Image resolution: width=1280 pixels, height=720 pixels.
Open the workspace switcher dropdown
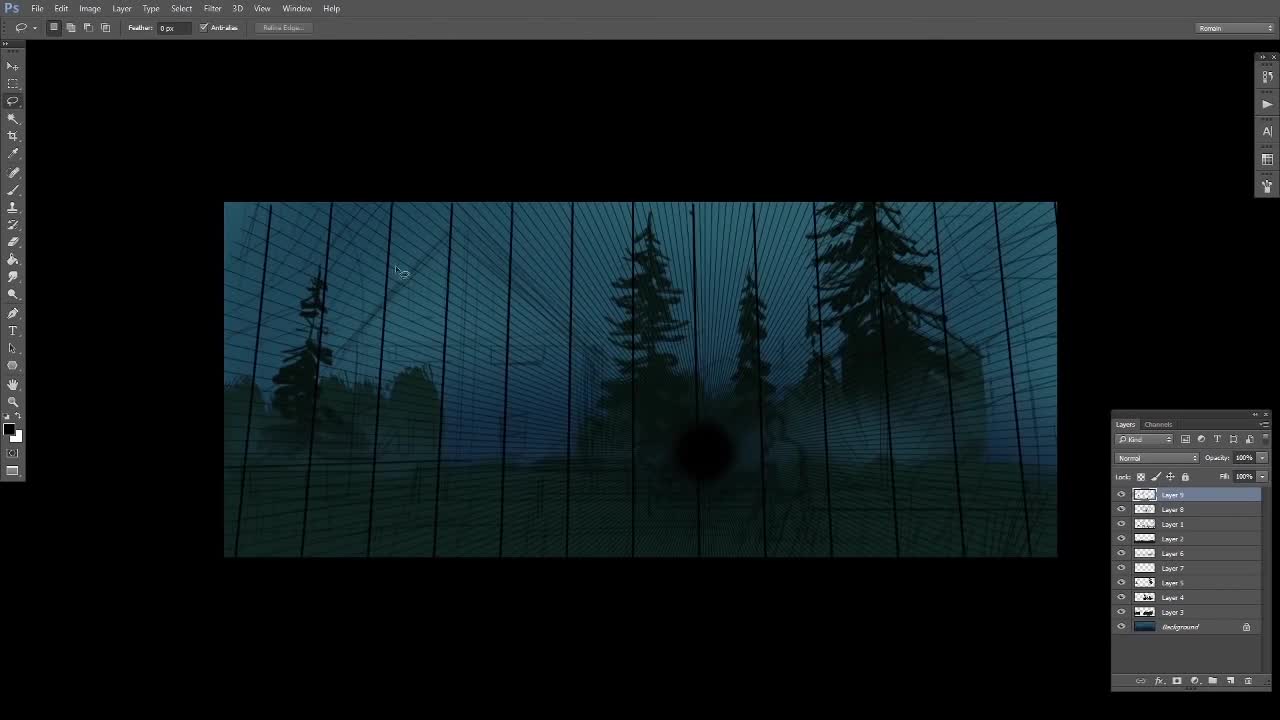(1235, 28)
